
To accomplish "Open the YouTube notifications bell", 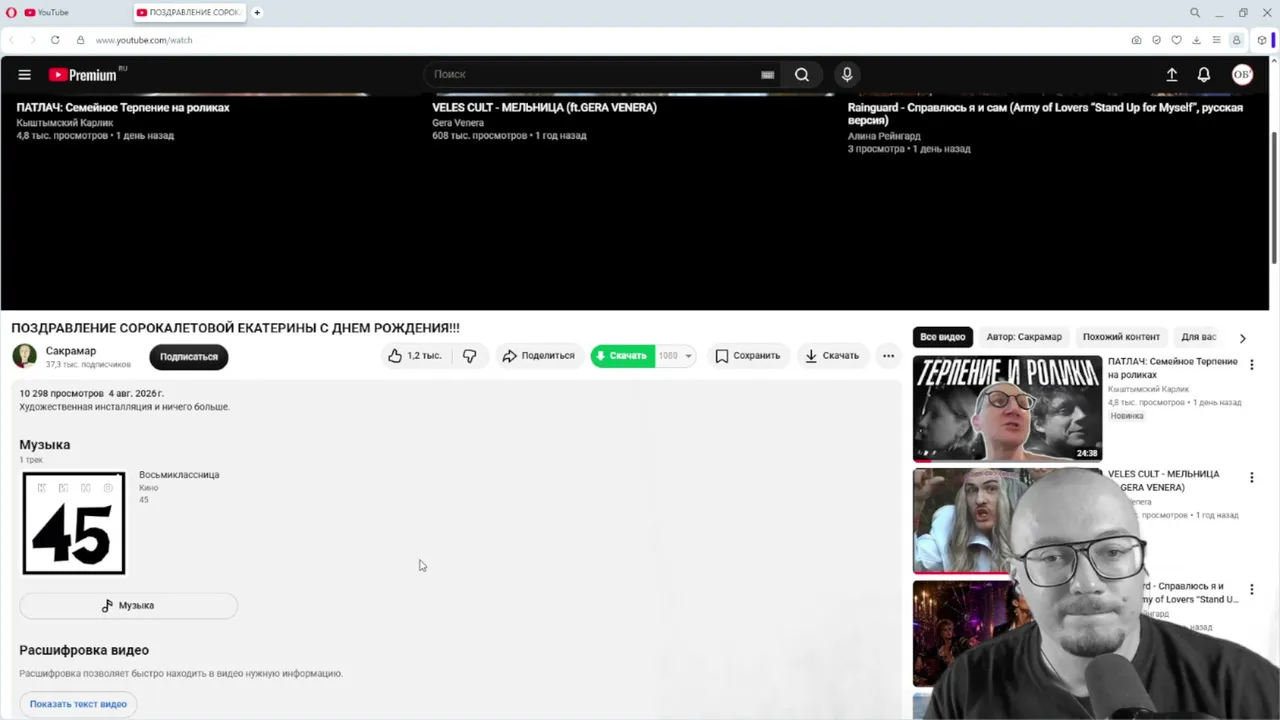I will point(1204,74).
